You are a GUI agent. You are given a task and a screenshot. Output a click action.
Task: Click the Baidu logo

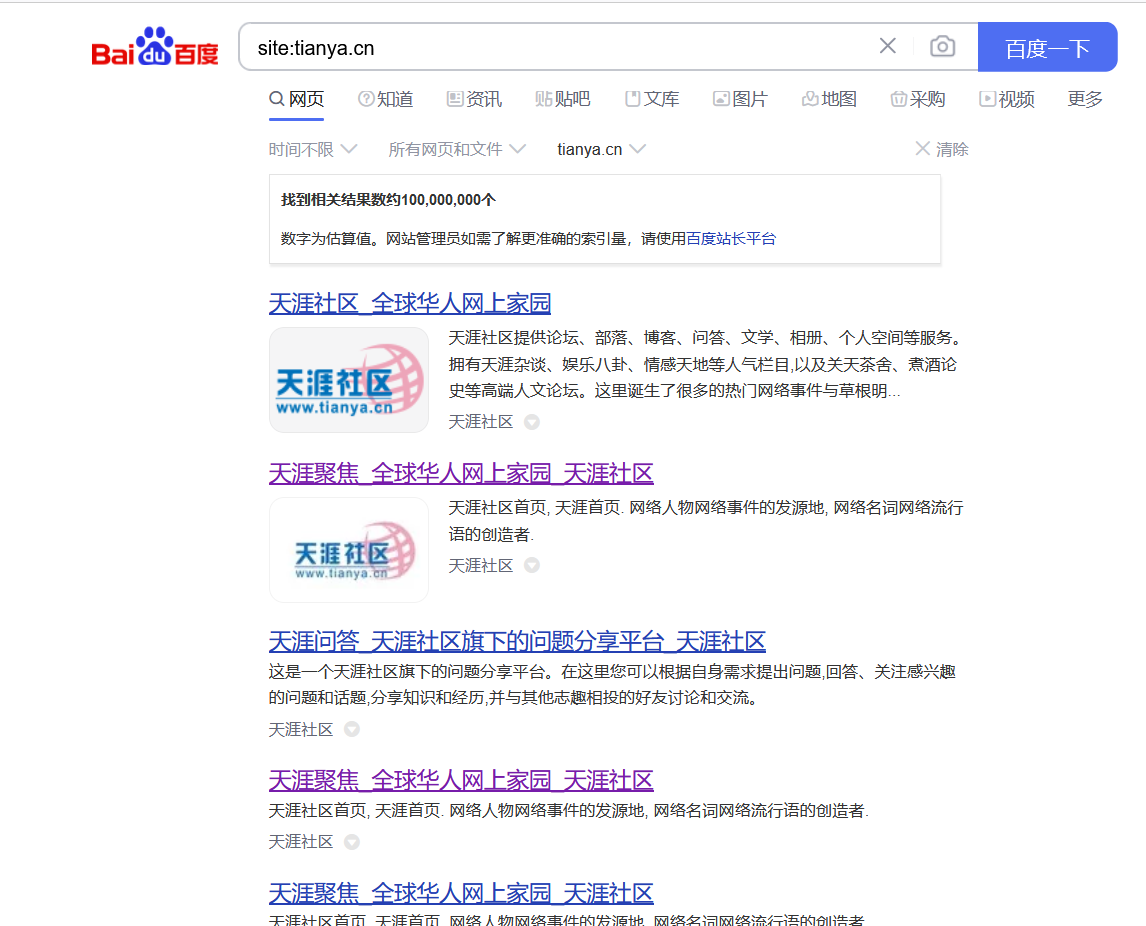click(155, 48)
